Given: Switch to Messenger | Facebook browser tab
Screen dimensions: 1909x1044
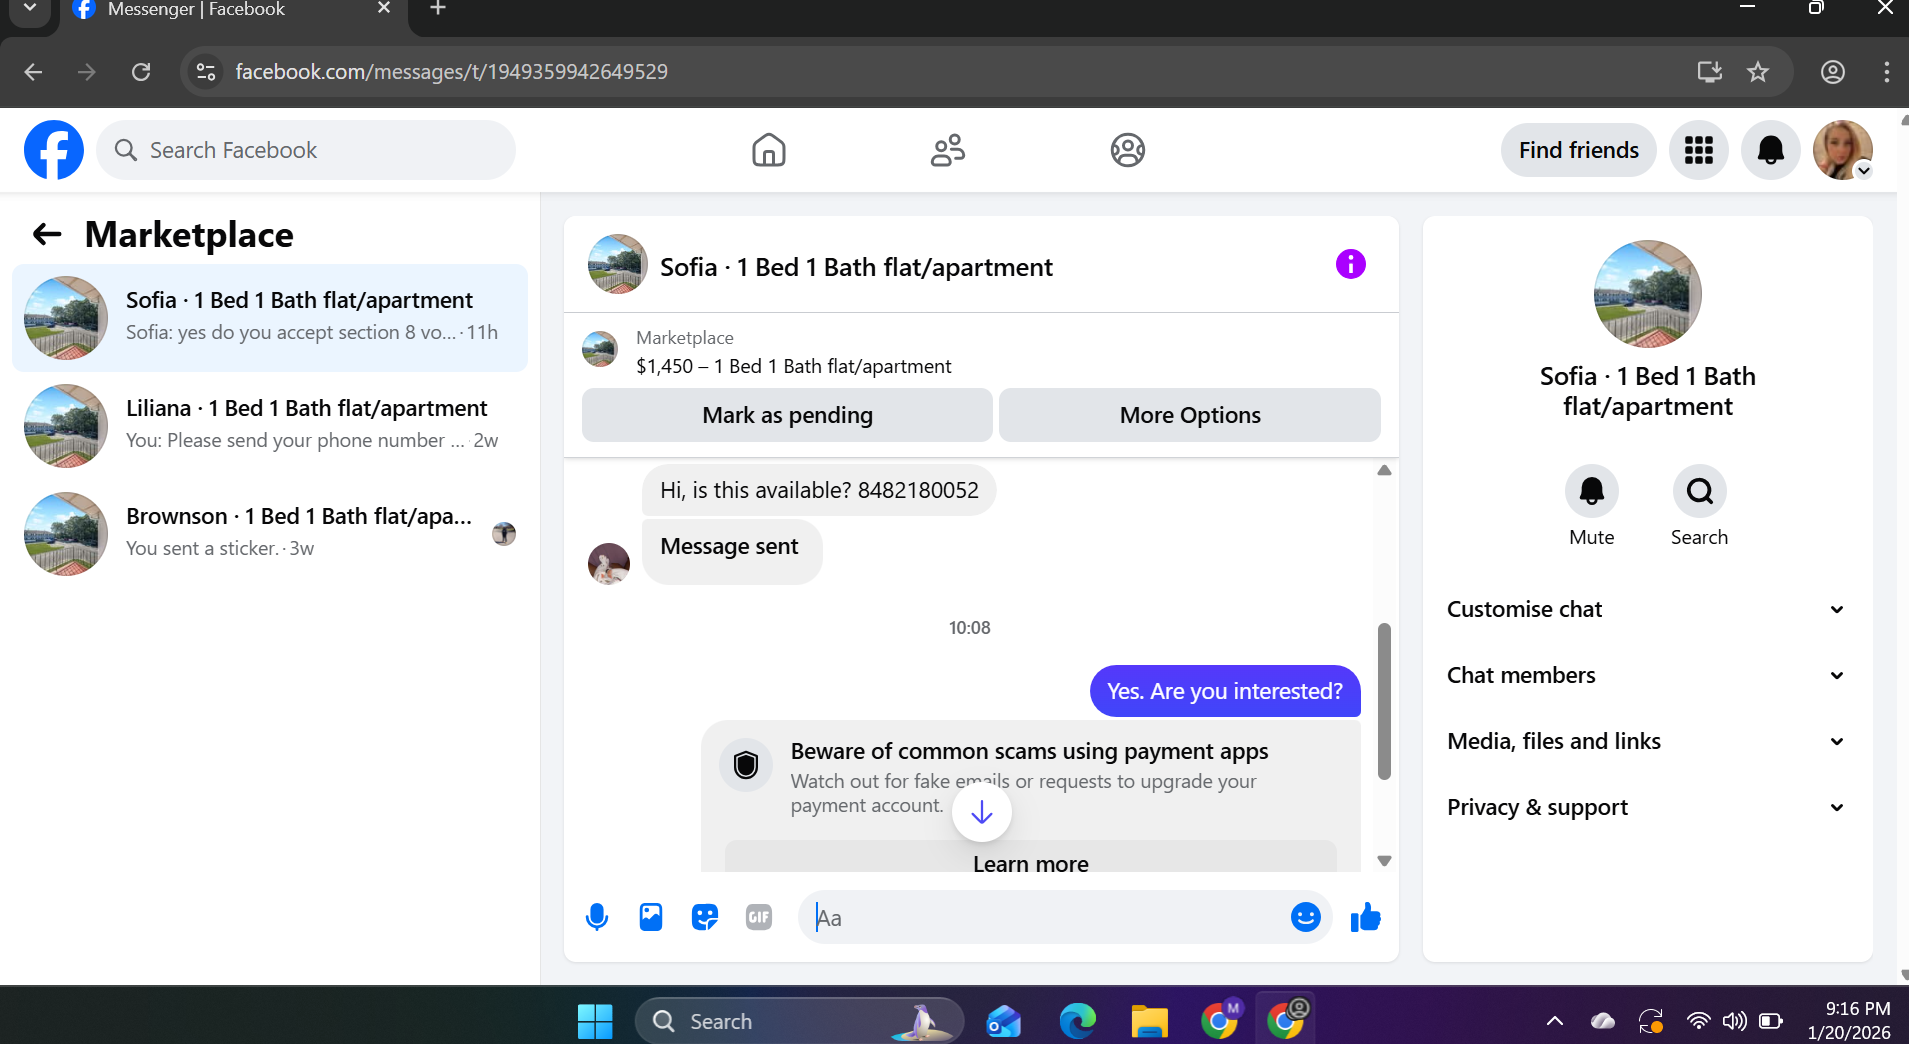Looking at the screenshot, I should pos(236,12).
